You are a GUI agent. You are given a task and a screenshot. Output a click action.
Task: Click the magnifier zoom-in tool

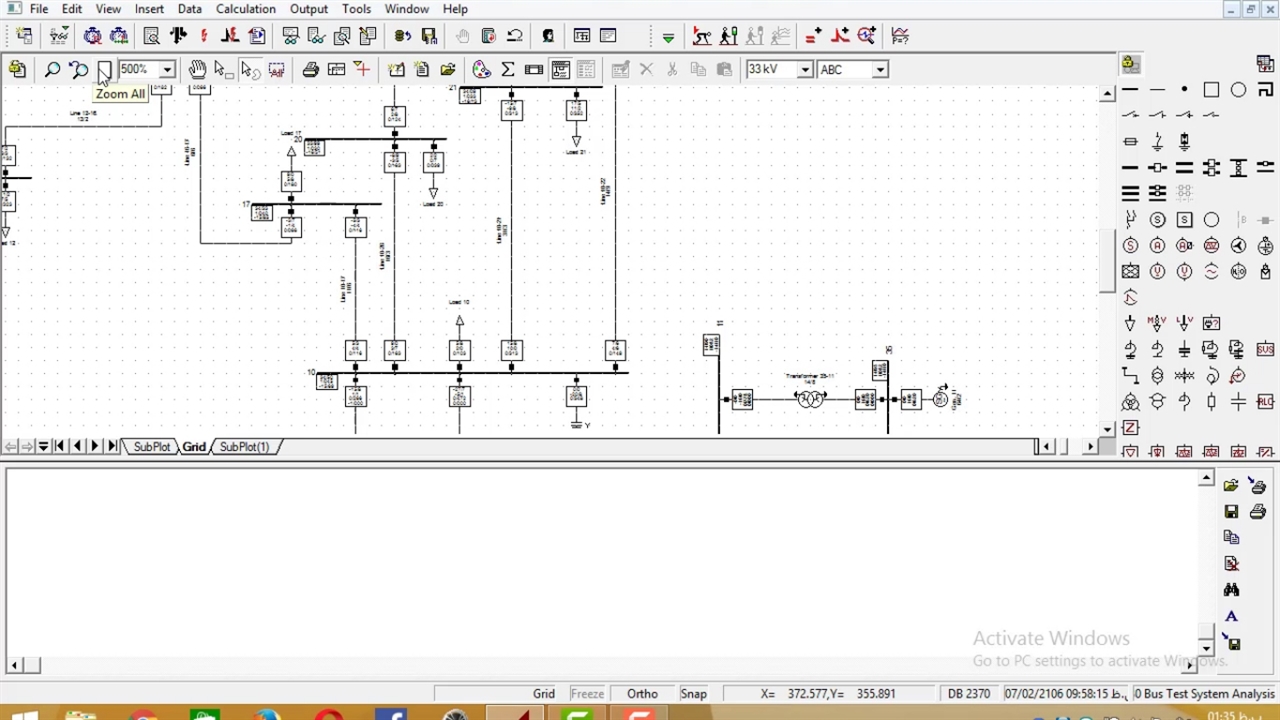point(52,70)
